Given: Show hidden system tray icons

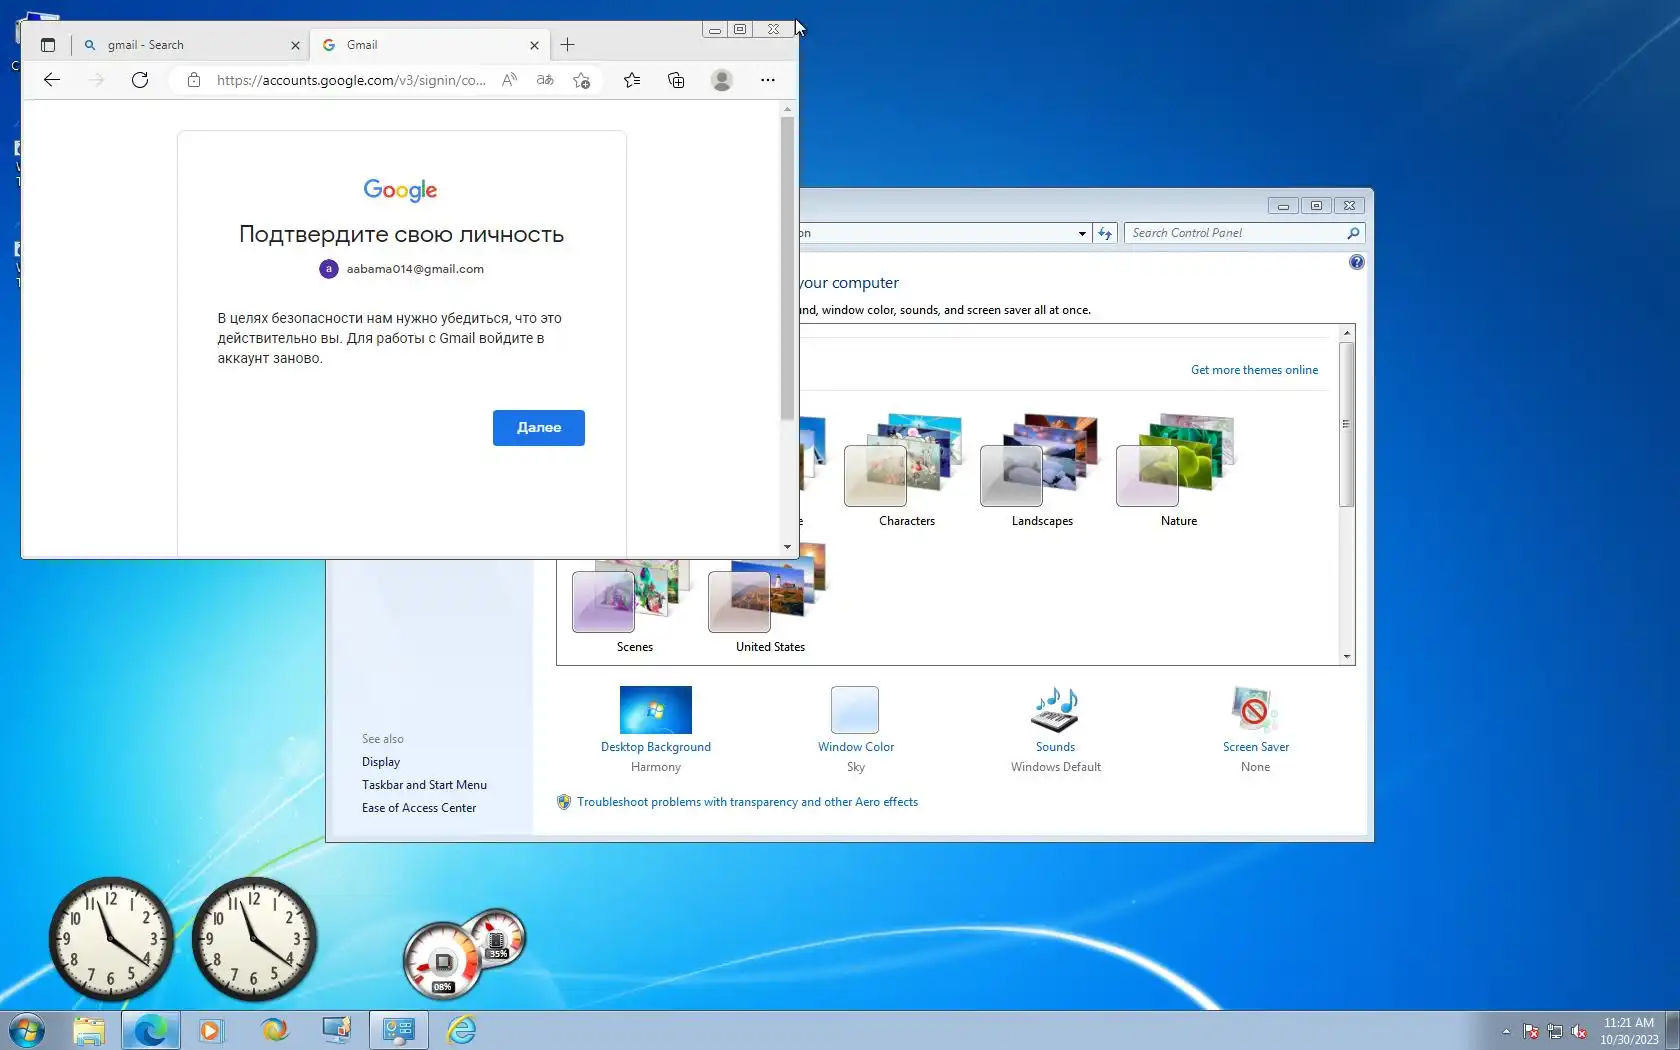Looking at the screenshot, I should click(1506, 1031).
